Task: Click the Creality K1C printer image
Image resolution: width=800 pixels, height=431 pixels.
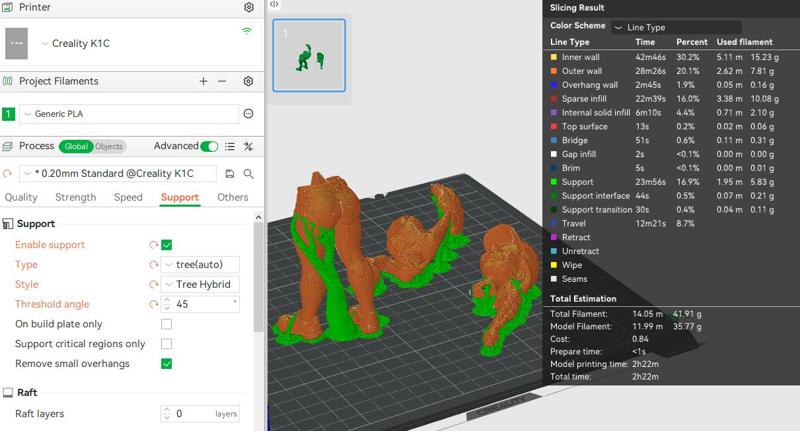Action: [16, 43]
